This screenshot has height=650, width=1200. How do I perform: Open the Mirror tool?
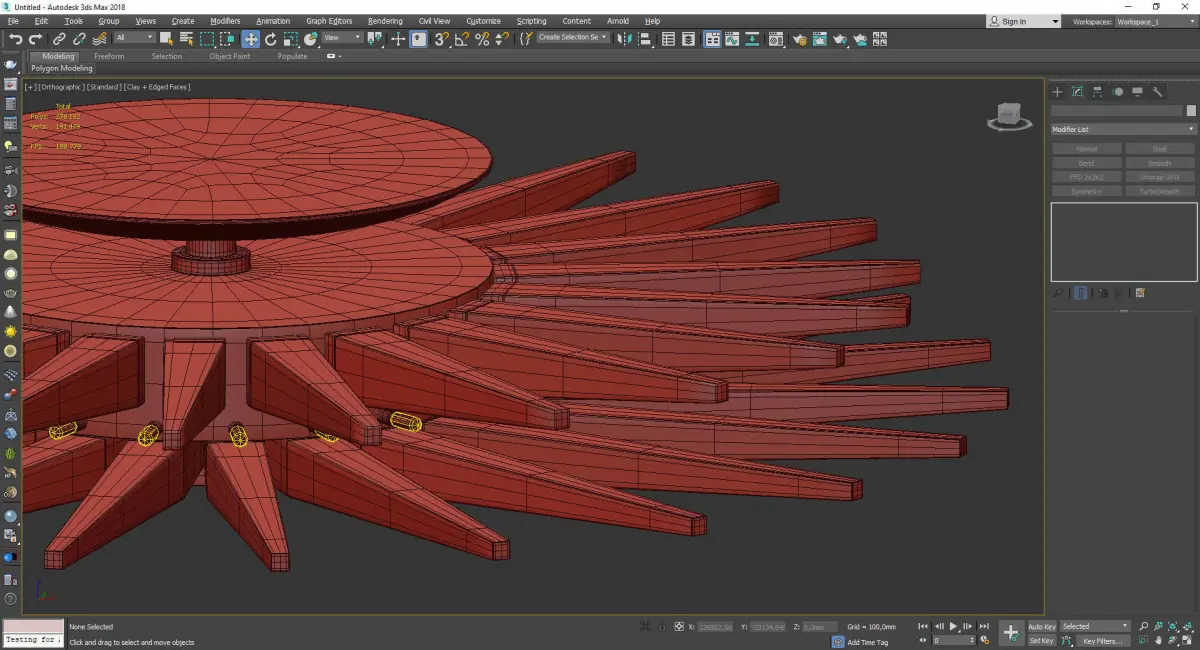624,39
